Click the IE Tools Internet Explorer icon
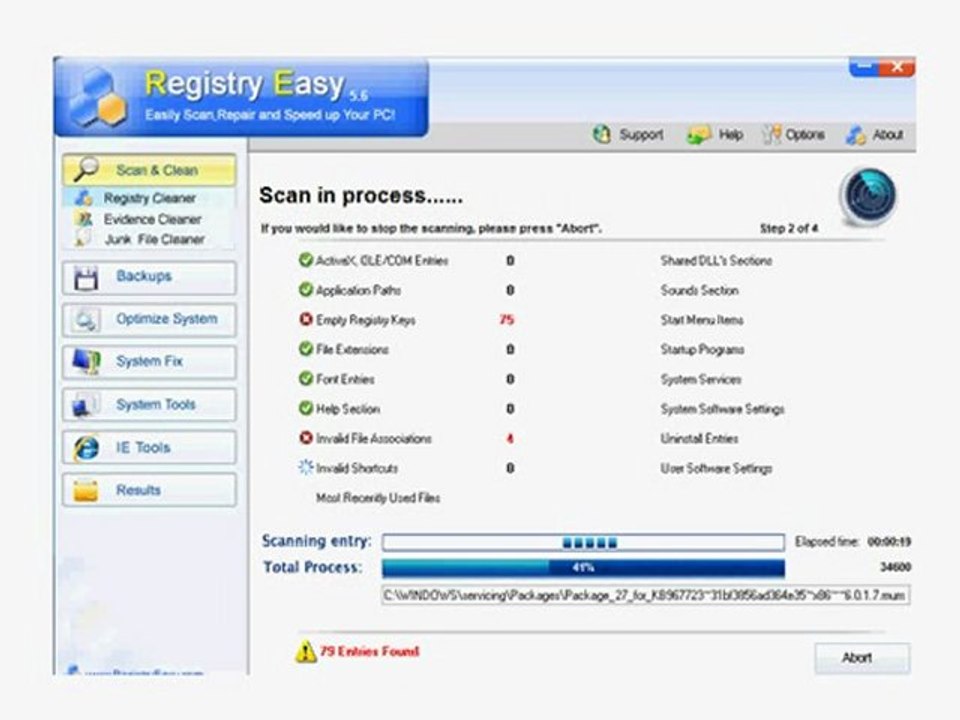The image size is (960, 720). tap(86, 448)
